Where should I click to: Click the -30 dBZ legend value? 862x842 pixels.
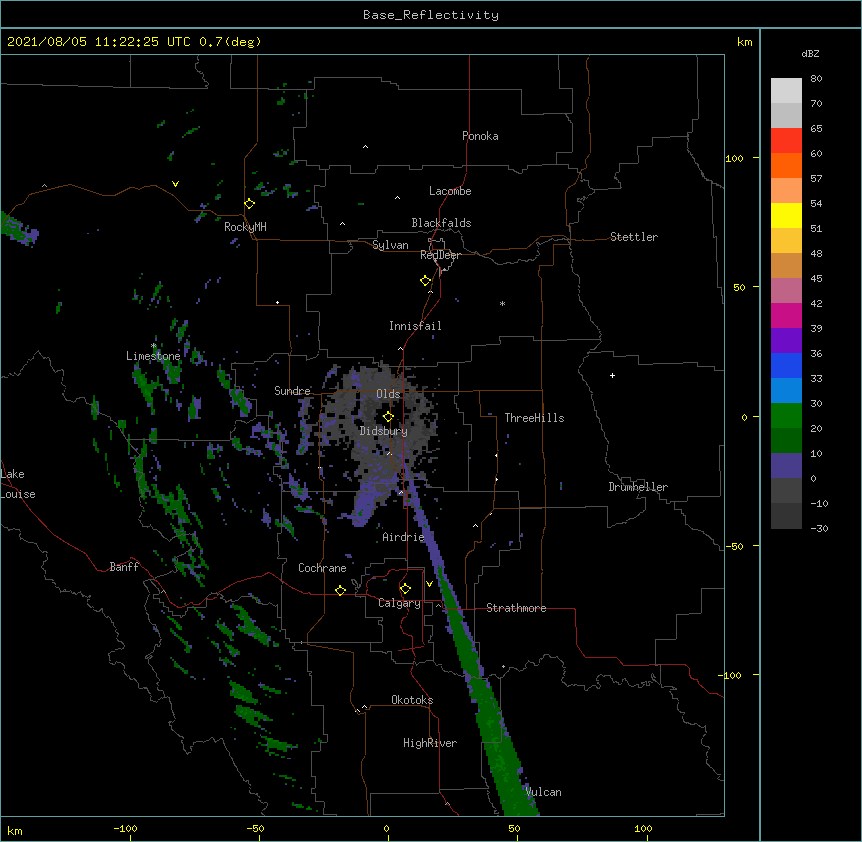(x=819, y=529)
